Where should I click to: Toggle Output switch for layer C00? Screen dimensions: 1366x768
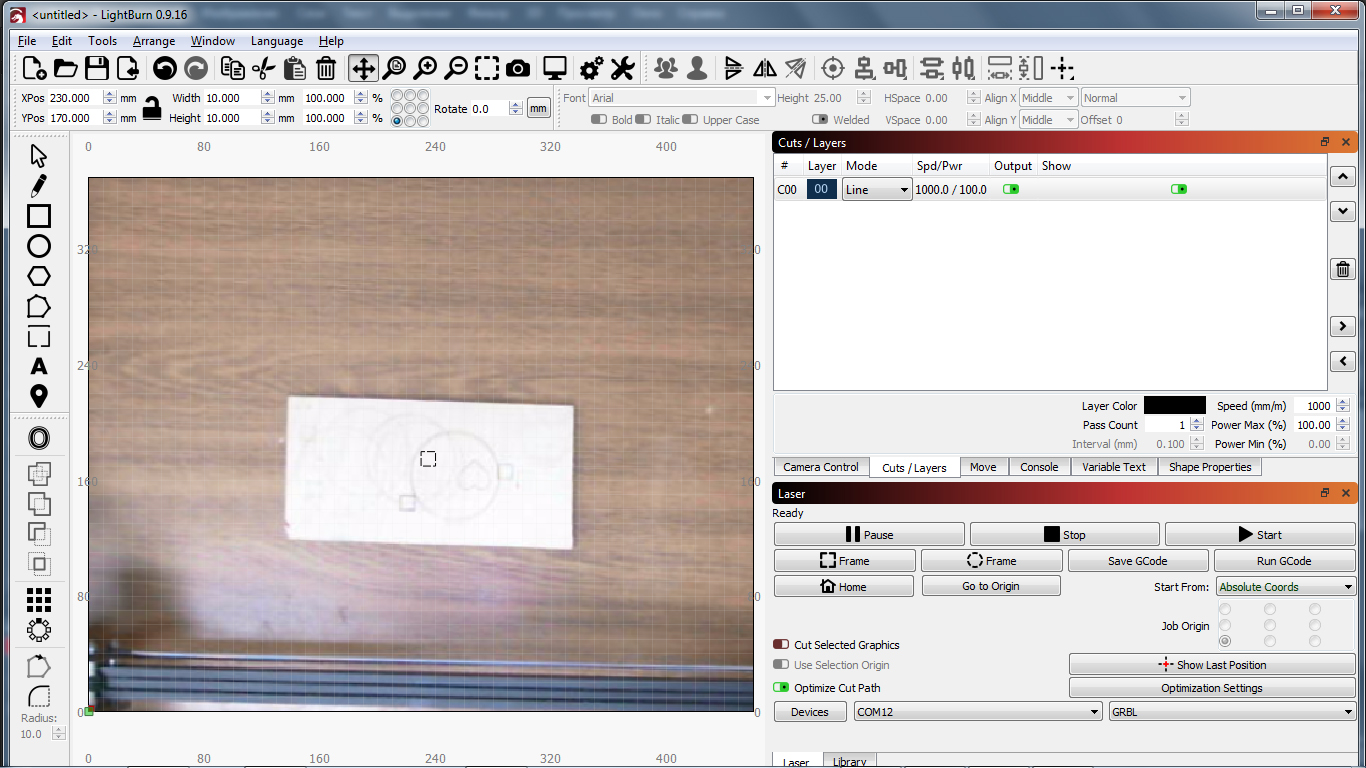tap(1011, 189)
